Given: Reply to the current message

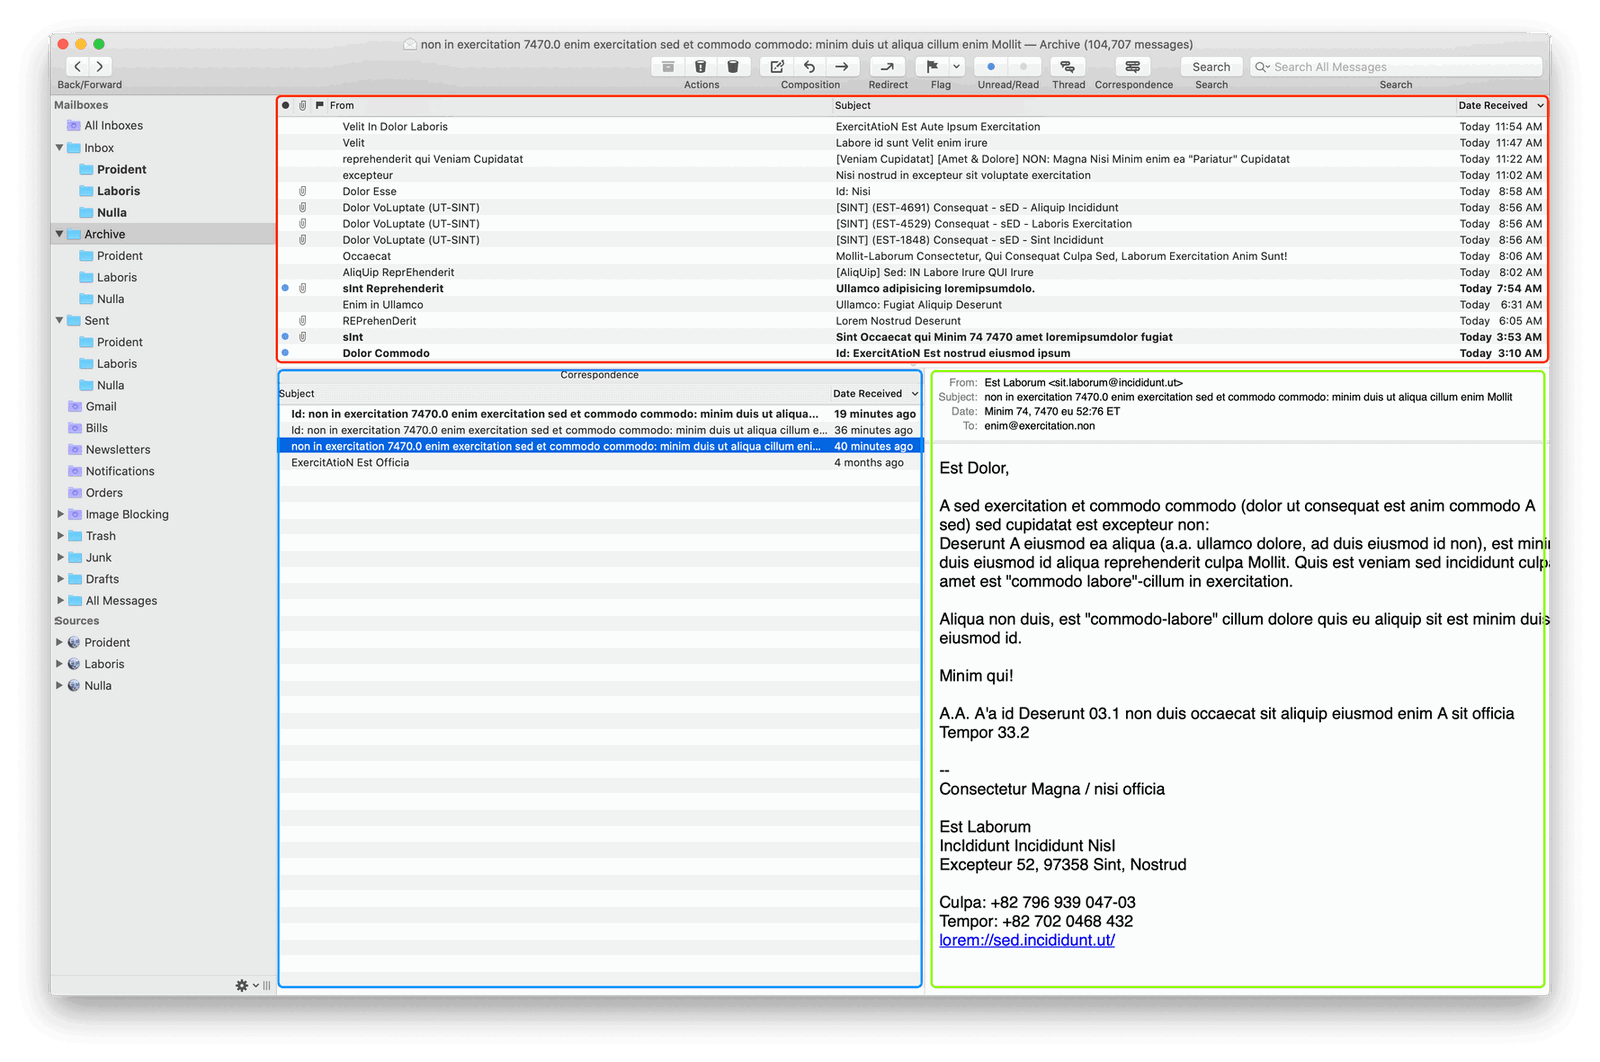Looking at the screenshot, I should pyautogui.click(x=809, y=66).
